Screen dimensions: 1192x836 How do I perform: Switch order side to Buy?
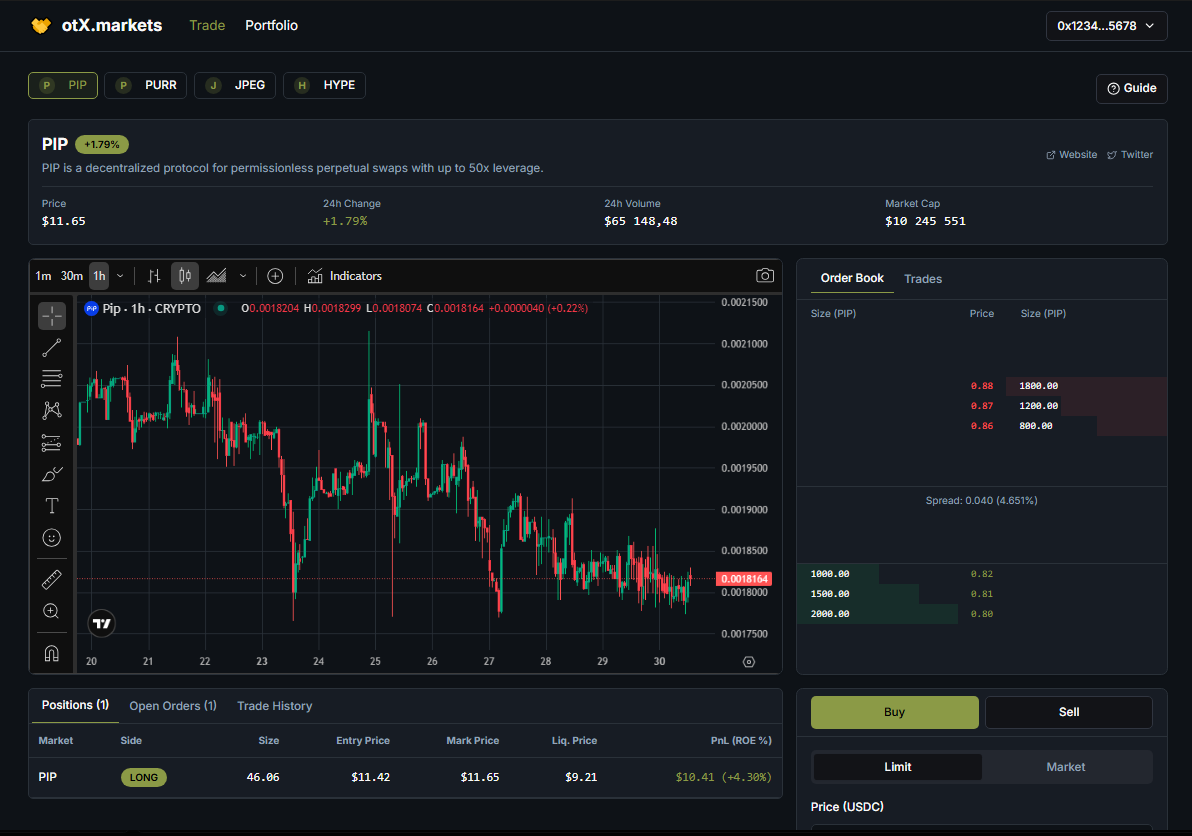pyautogui.click(x=895, y=712)
